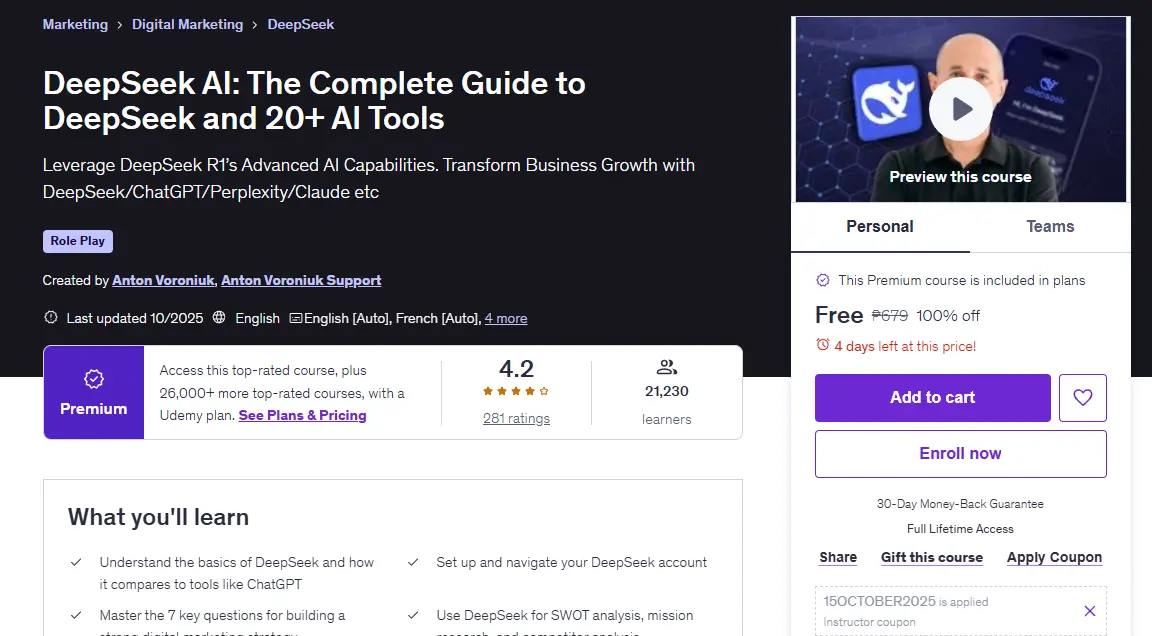Image resolution: width=1152 pixels, height=636 pixels.
Task: Click checkmark beside 'Set up and navigate'
Action: coord(413,563)
